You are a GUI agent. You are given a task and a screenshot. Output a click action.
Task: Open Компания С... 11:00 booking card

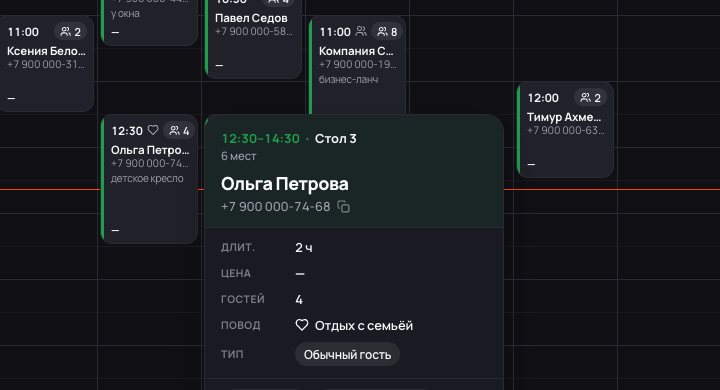(x=358, y=65)
